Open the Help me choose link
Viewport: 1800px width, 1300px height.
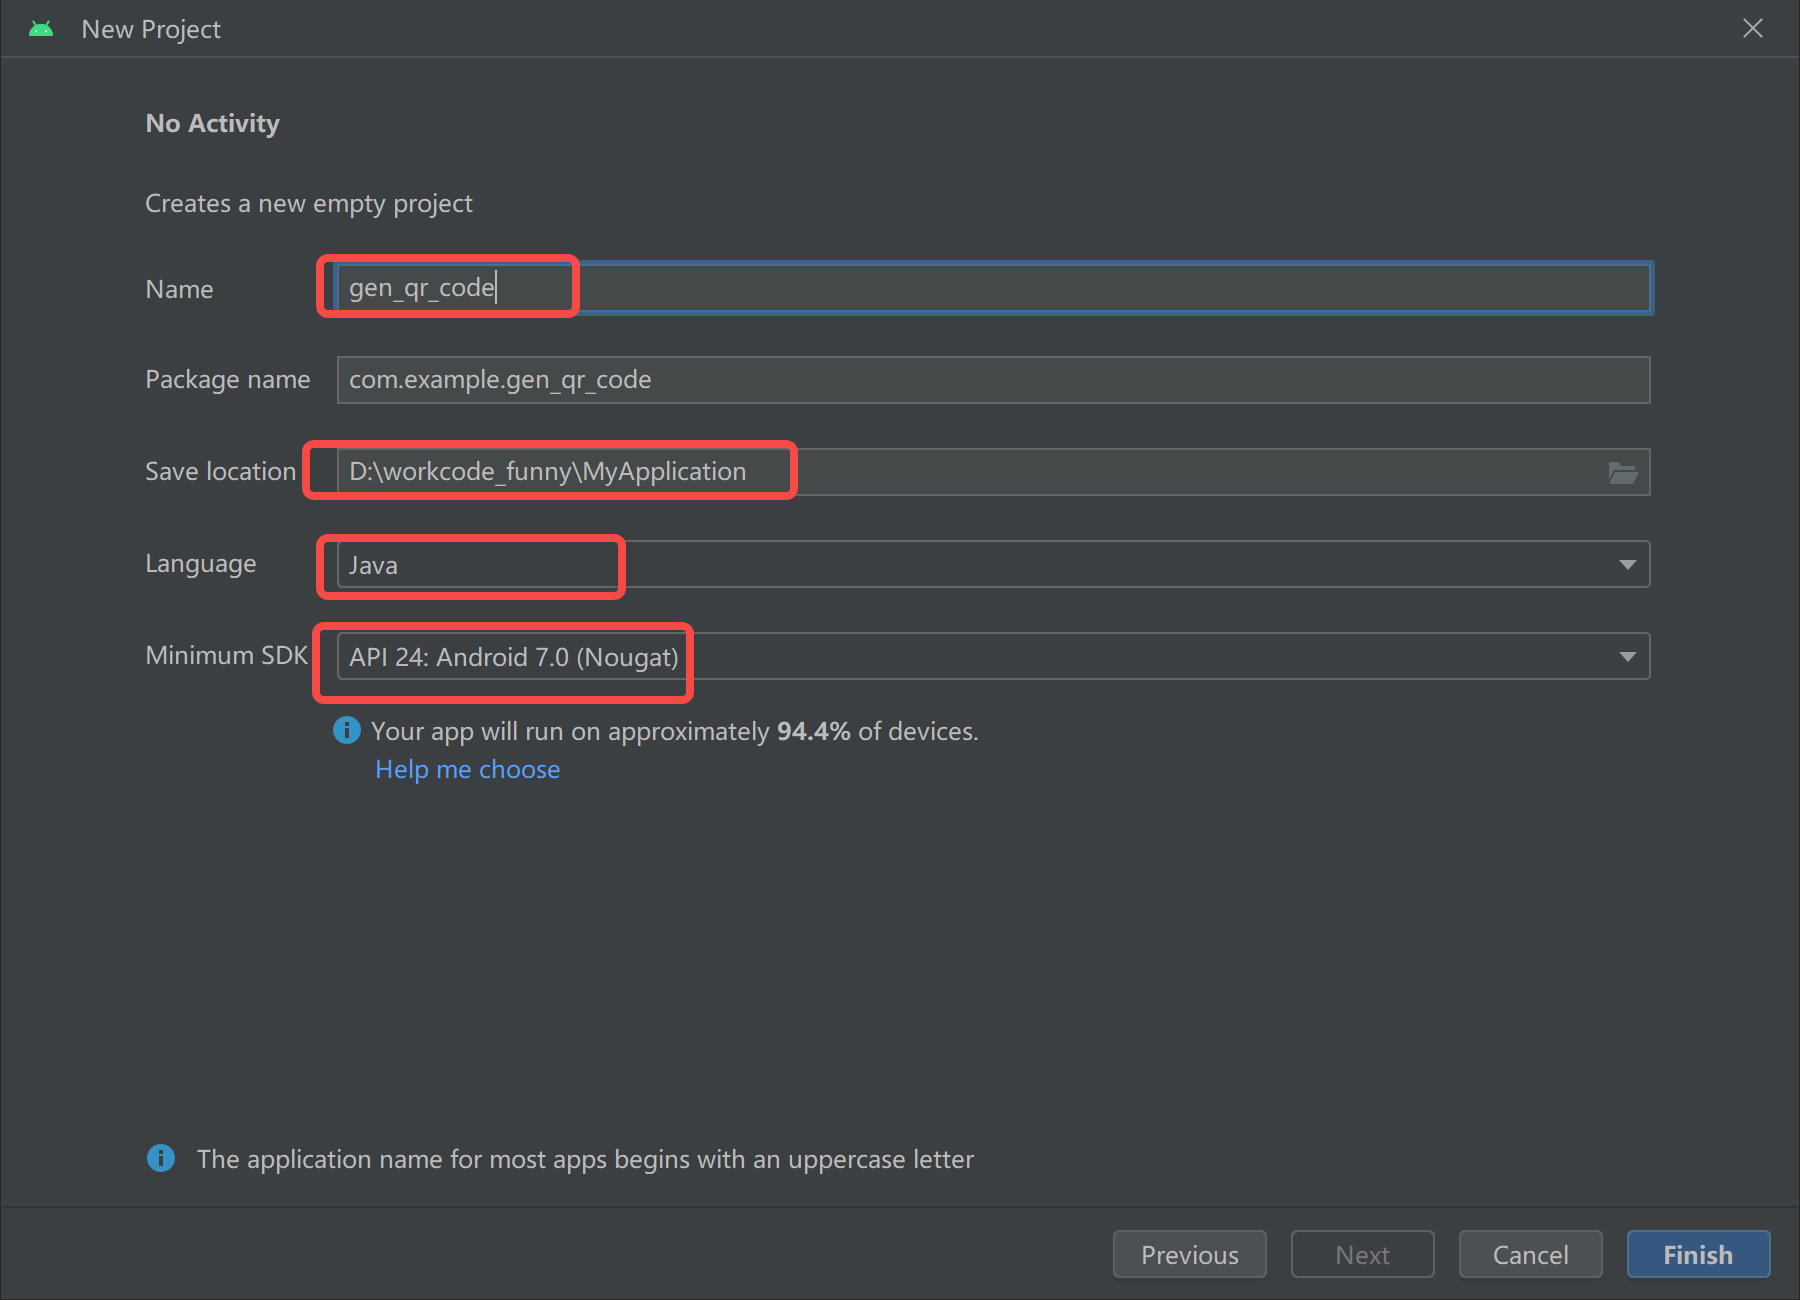467,769
